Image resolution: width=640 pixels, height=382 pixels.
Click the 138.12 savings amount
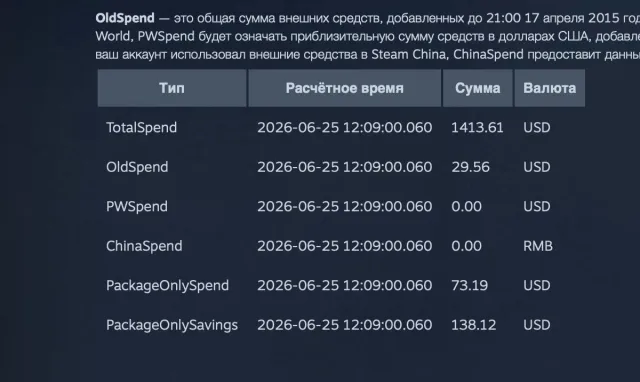click(x=473, y=325)
